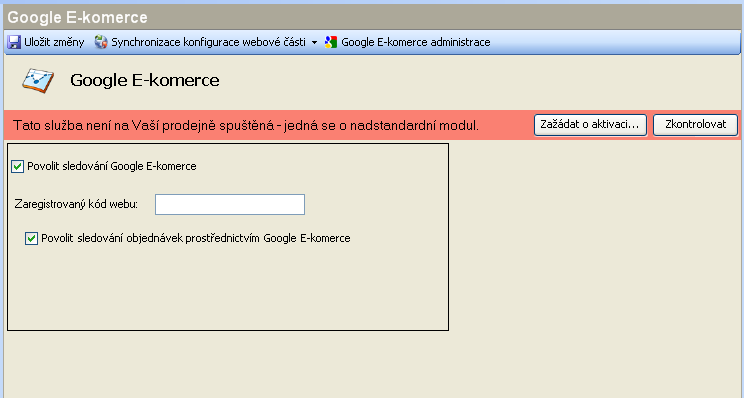Screen dimensions: 744x398
Task: Open 'Google E-komerce administrace'
Action: coord(416,42)
